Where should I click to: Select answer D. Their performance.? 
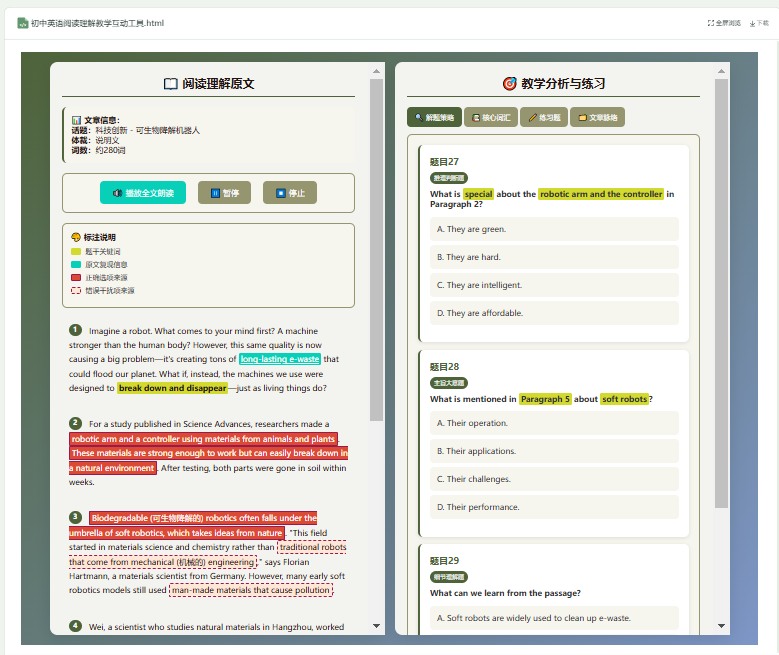click(x=553, y=507)
